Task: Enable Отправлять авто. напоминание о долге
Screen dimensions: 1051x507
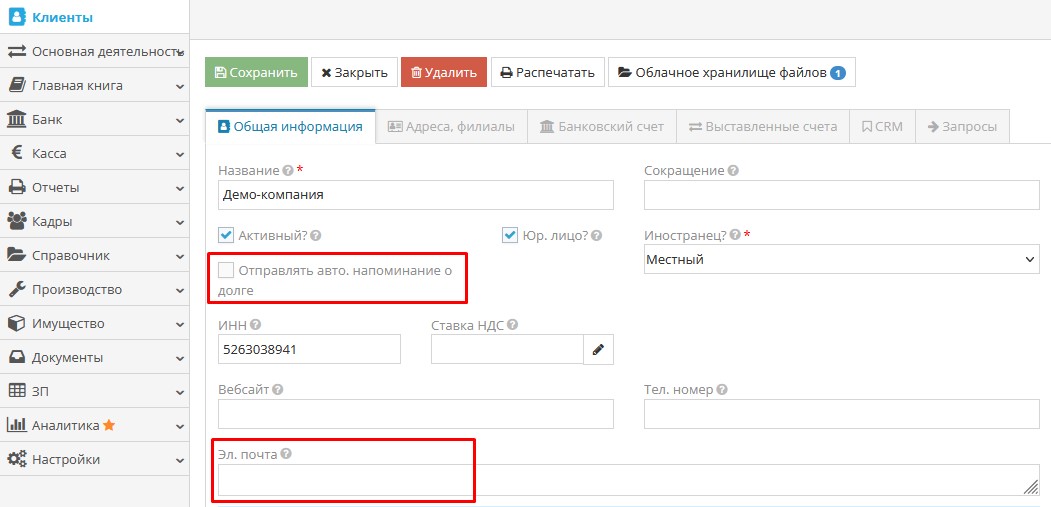Action: (x=226, y=270)
